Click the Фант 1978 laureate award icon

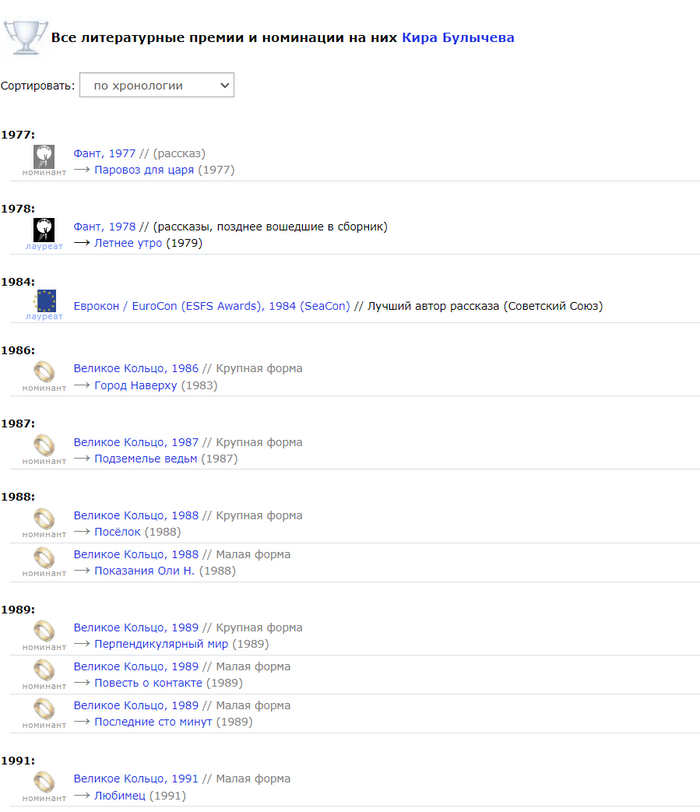(x=44, y=229)
